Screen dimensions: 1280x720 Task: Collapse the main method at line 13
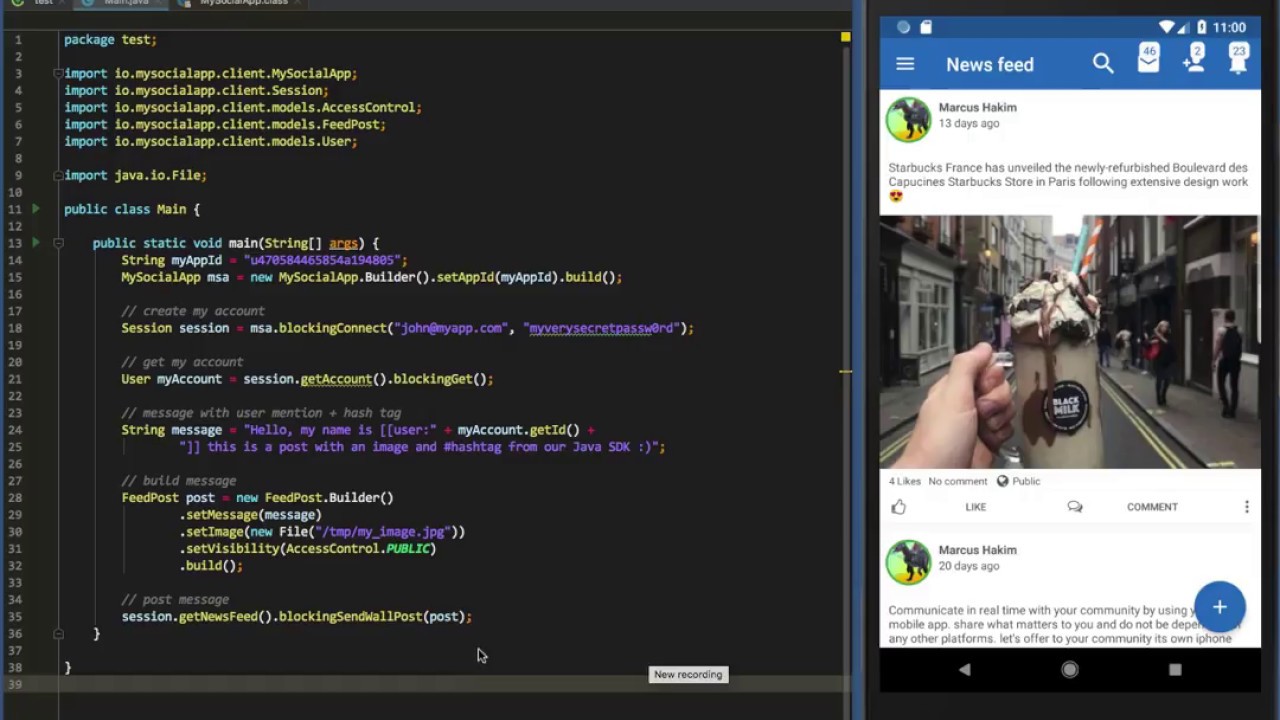pyautogui.click(x=58, y=243)
